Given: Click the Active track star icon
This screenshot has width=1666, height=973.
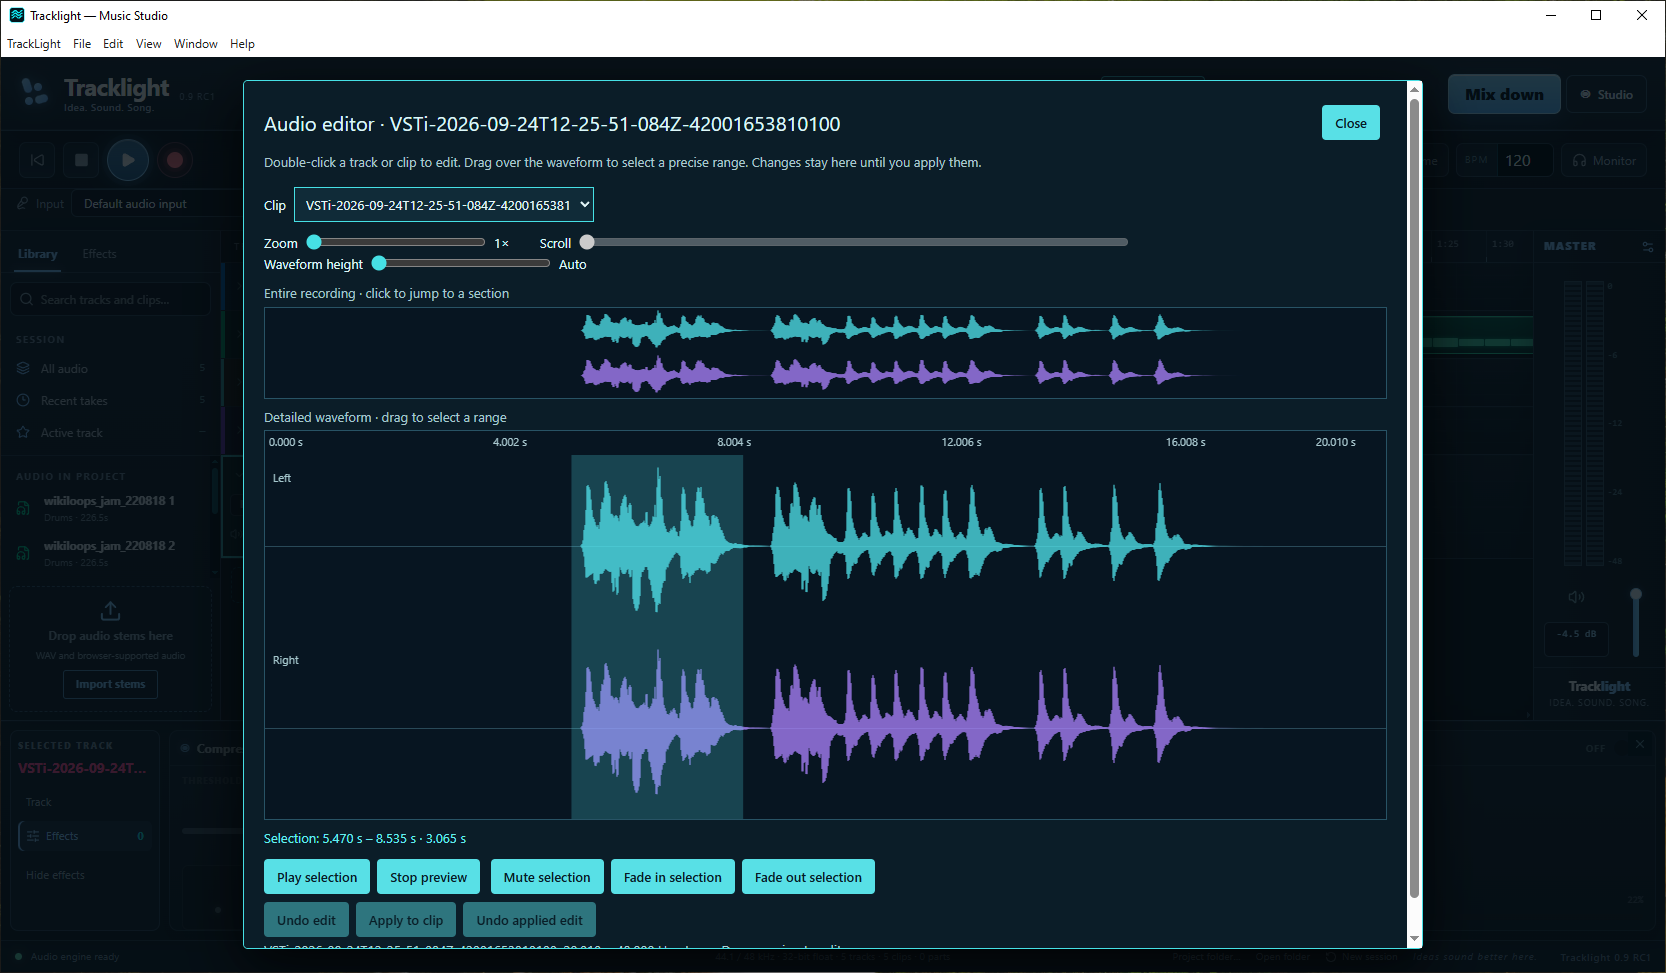Looking at the screenshot, I should coord(23,432).
